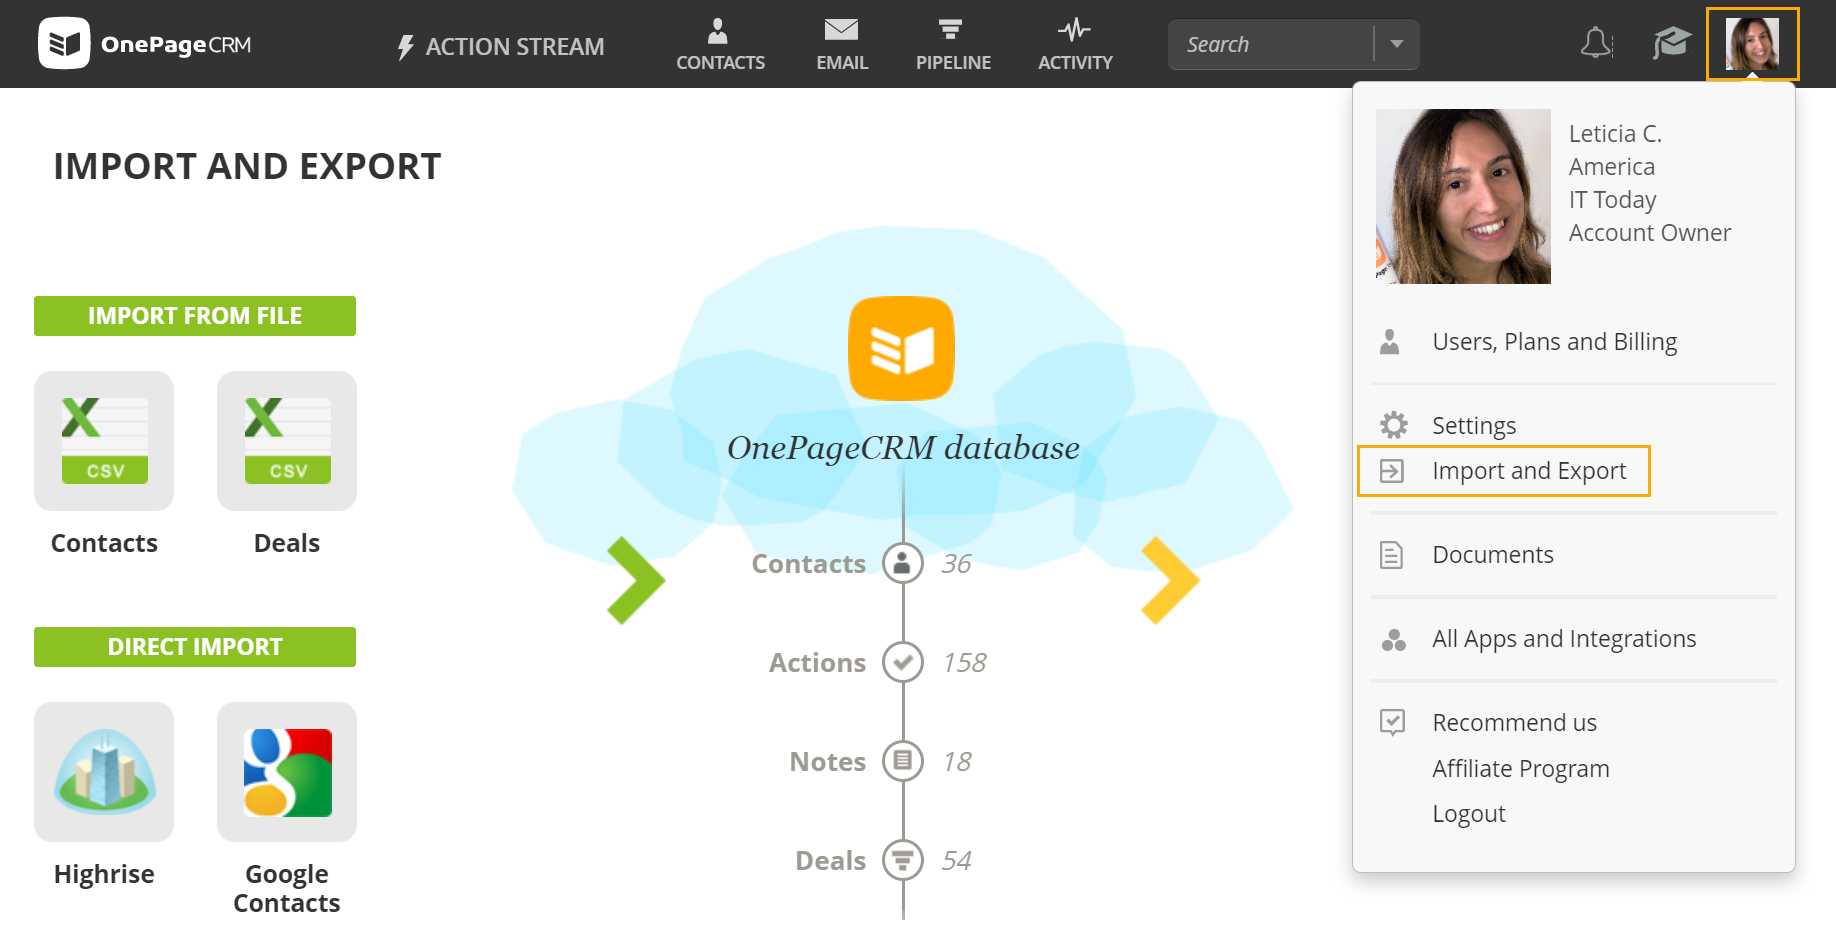Click the large profile photo of Leticia

[x=1463, y=196]
